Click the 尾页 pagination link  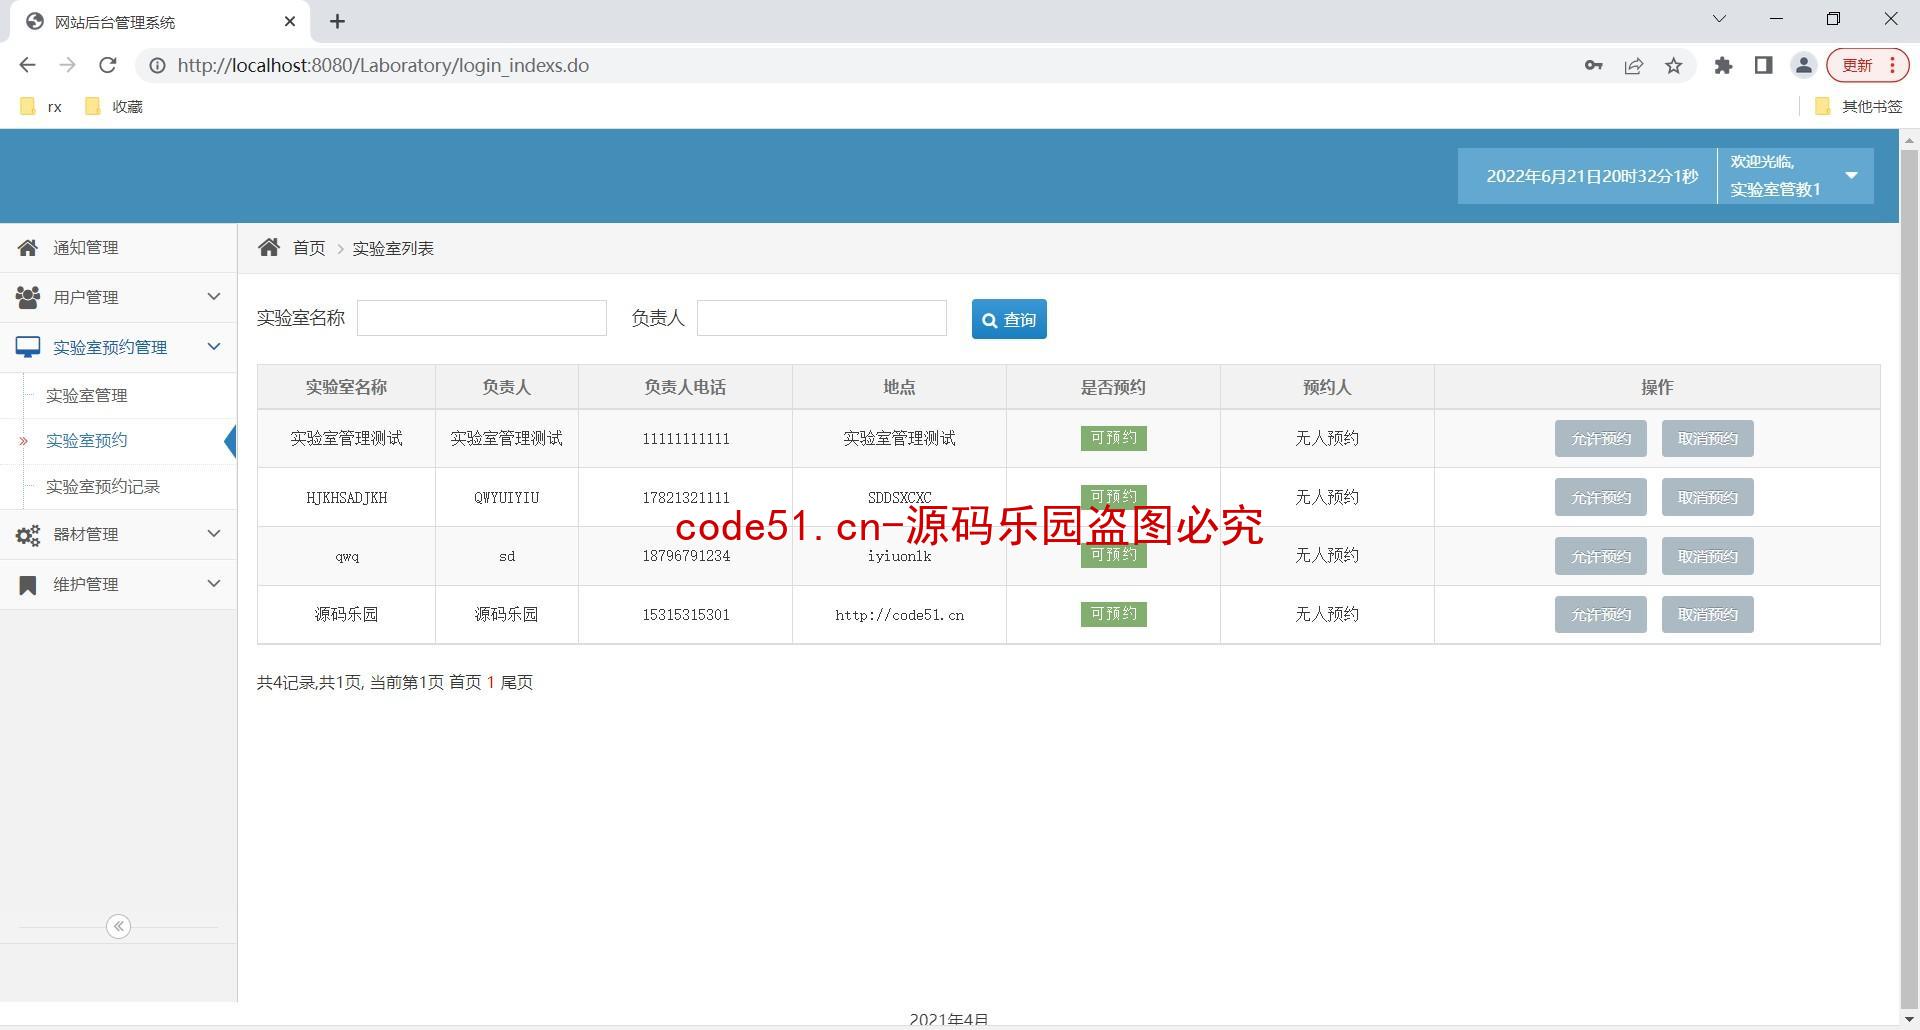[517, 683]
